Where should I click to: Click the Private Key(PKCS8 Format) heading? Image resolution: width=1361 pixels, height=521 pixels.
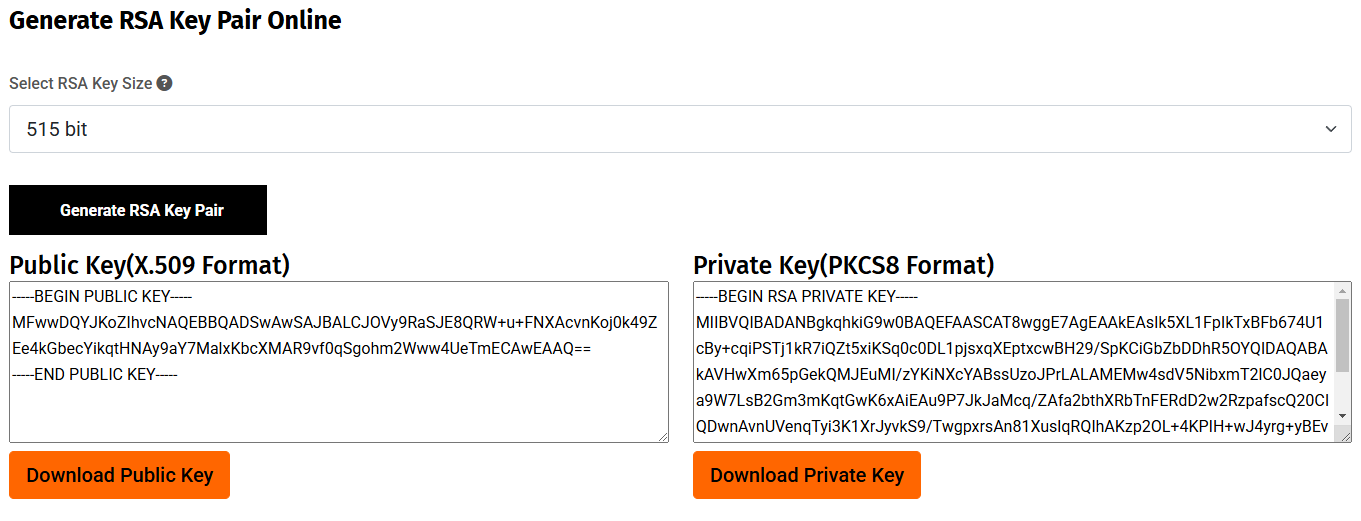point(843,265)
